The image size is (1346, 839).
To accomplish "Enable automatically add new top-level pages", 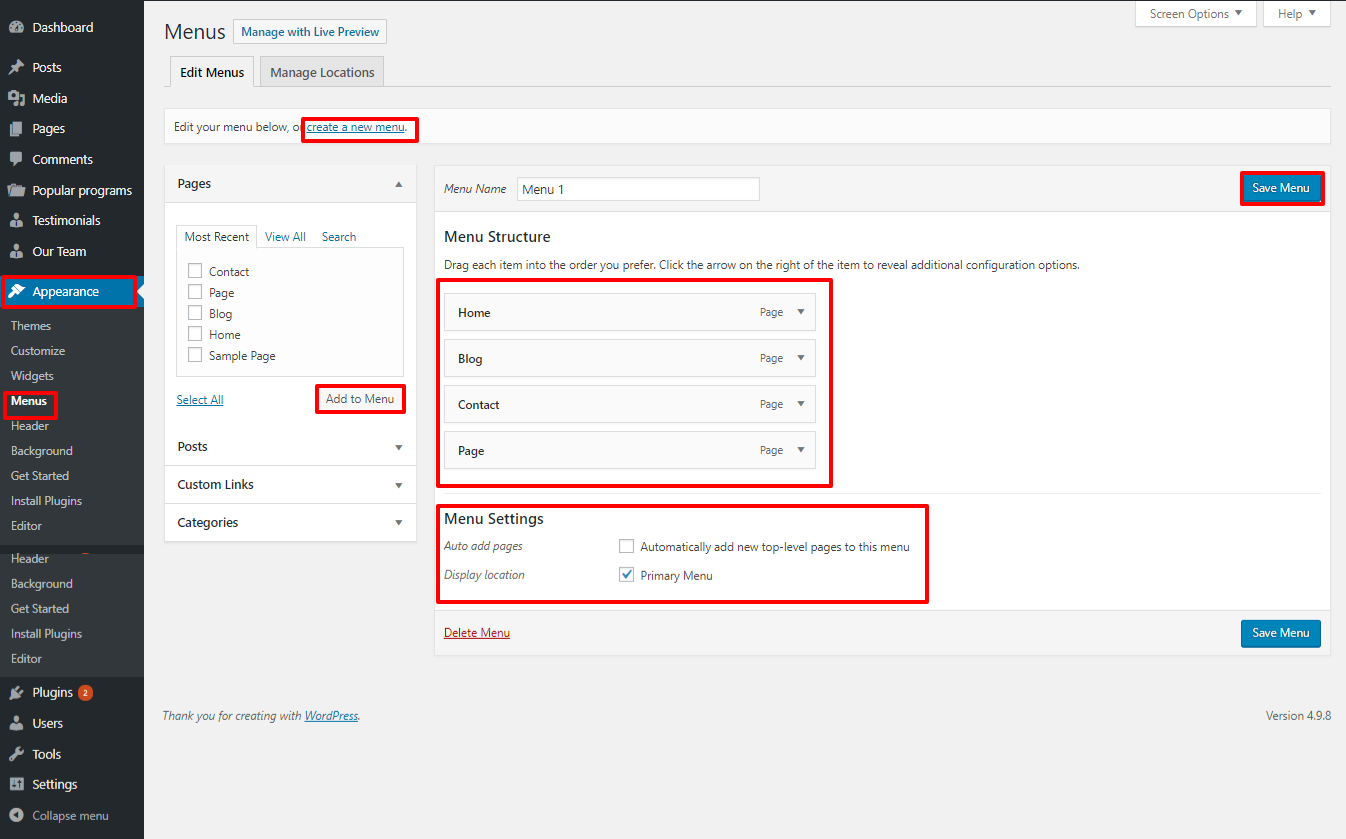I will 627,547.
